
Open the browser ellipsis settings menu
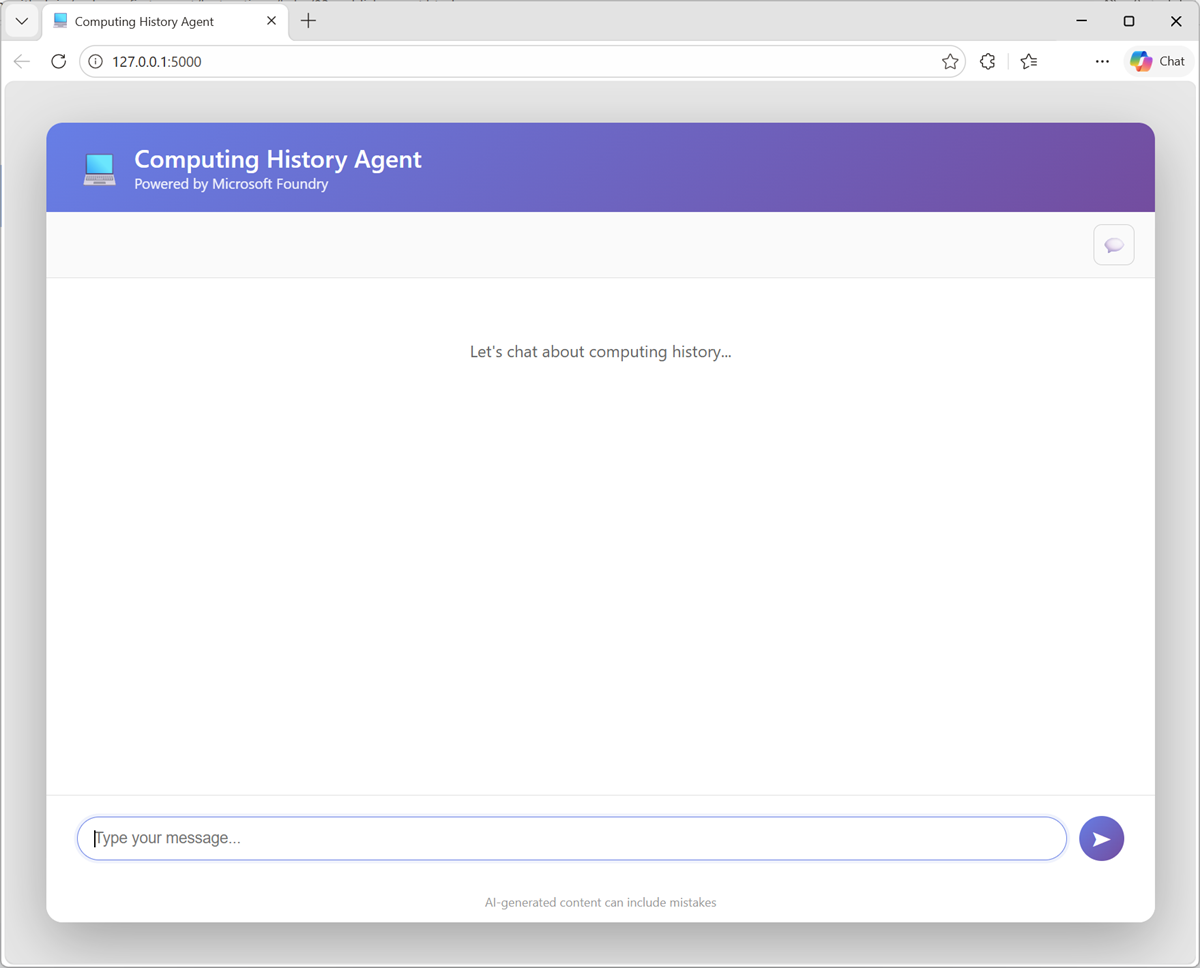[x=1102, y=61]
